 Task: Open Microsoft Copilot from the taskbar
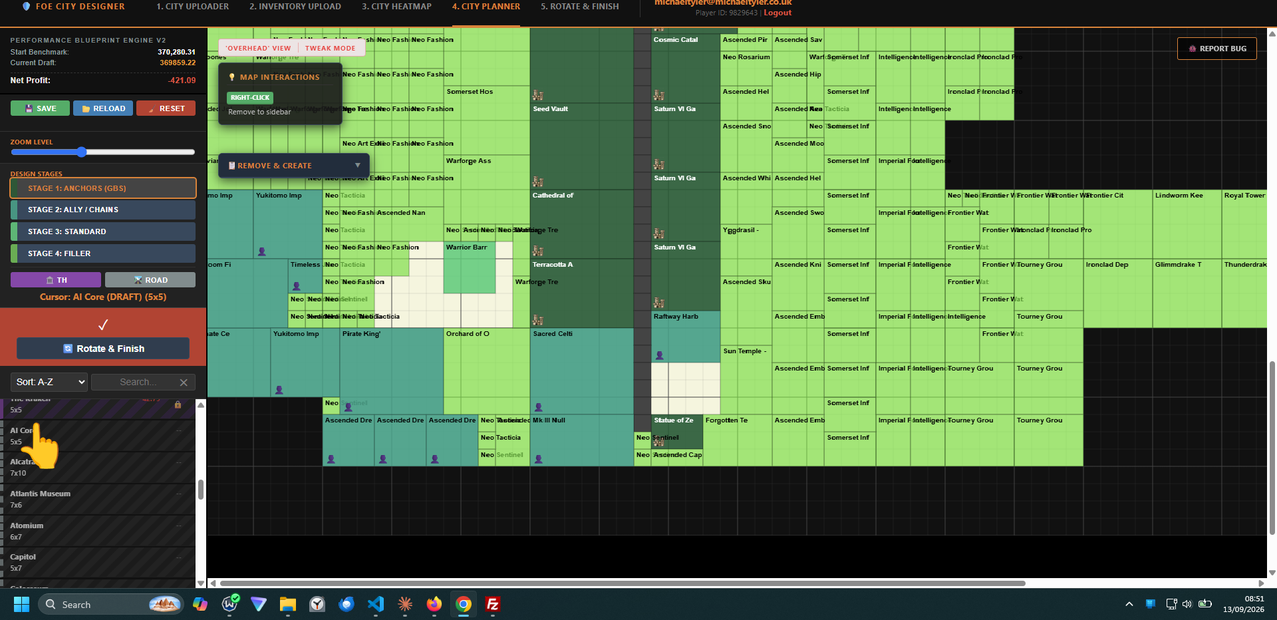pos(201,604)
